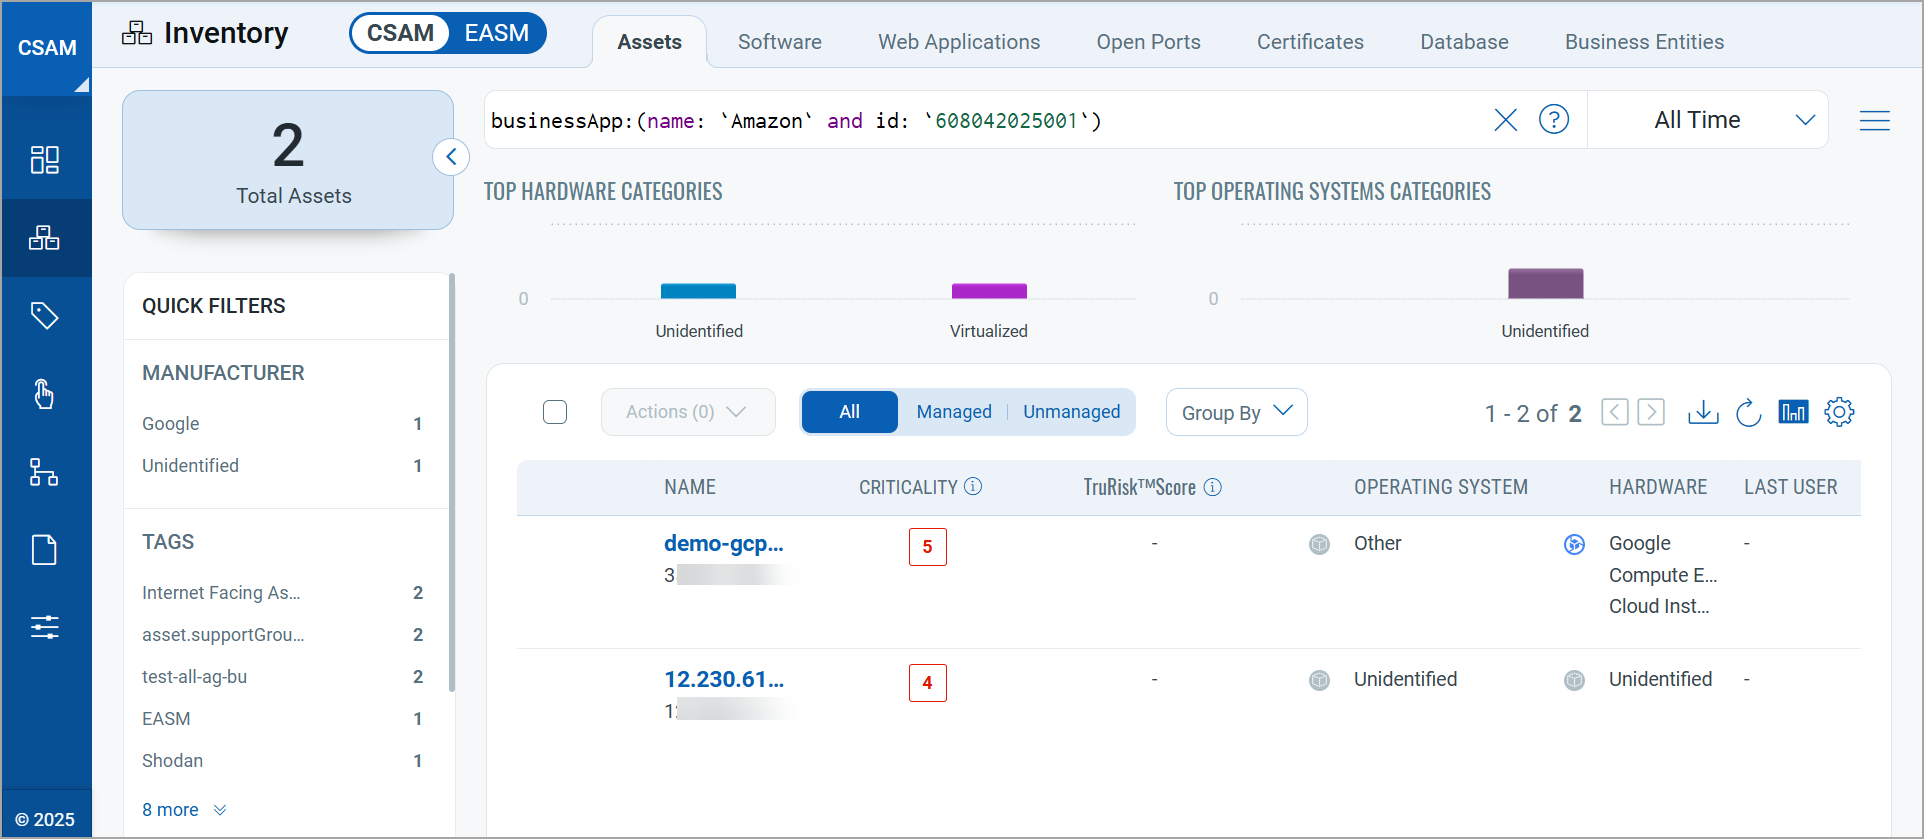
Task: Open the Tags icon in the sidebar
Action: [45, 316]
